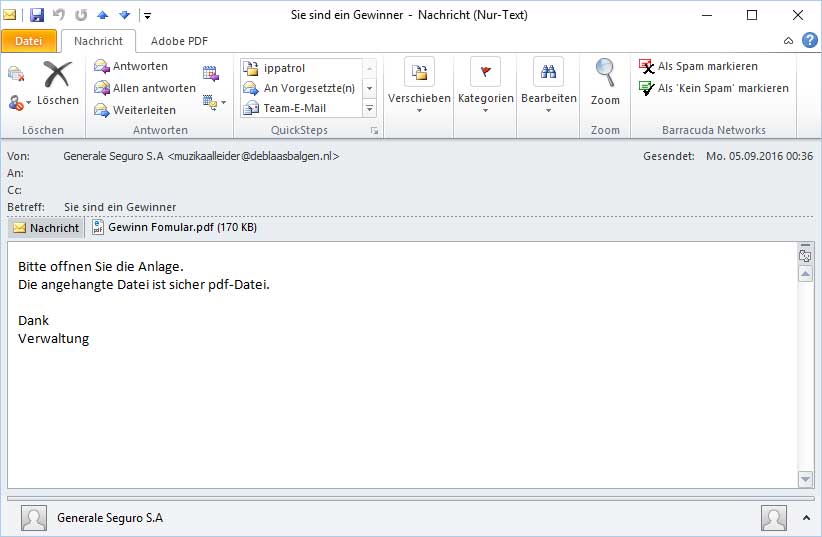Collapse the people pane at bottom

tap(804, 518)
